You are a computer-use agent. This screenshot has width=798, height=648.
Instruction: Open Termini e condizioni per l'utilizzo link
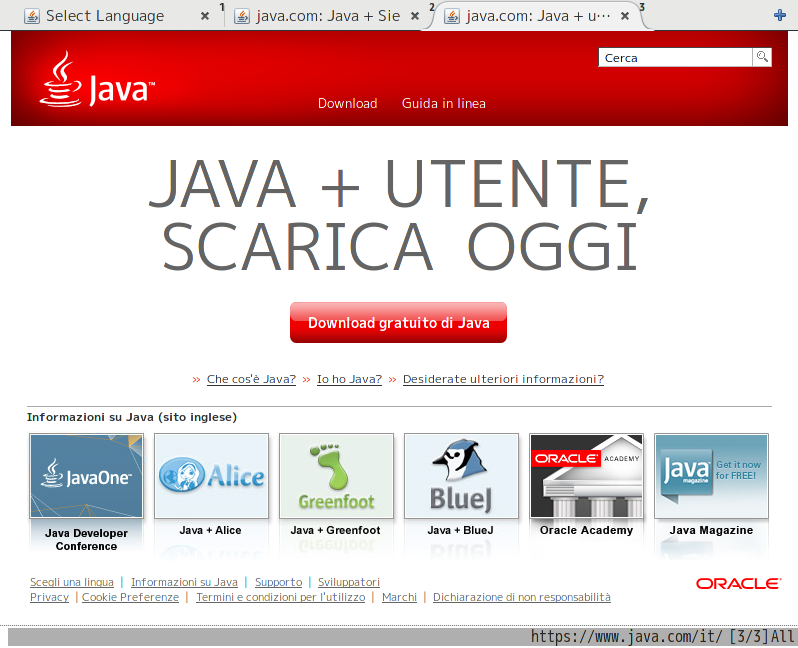(281, 597)
